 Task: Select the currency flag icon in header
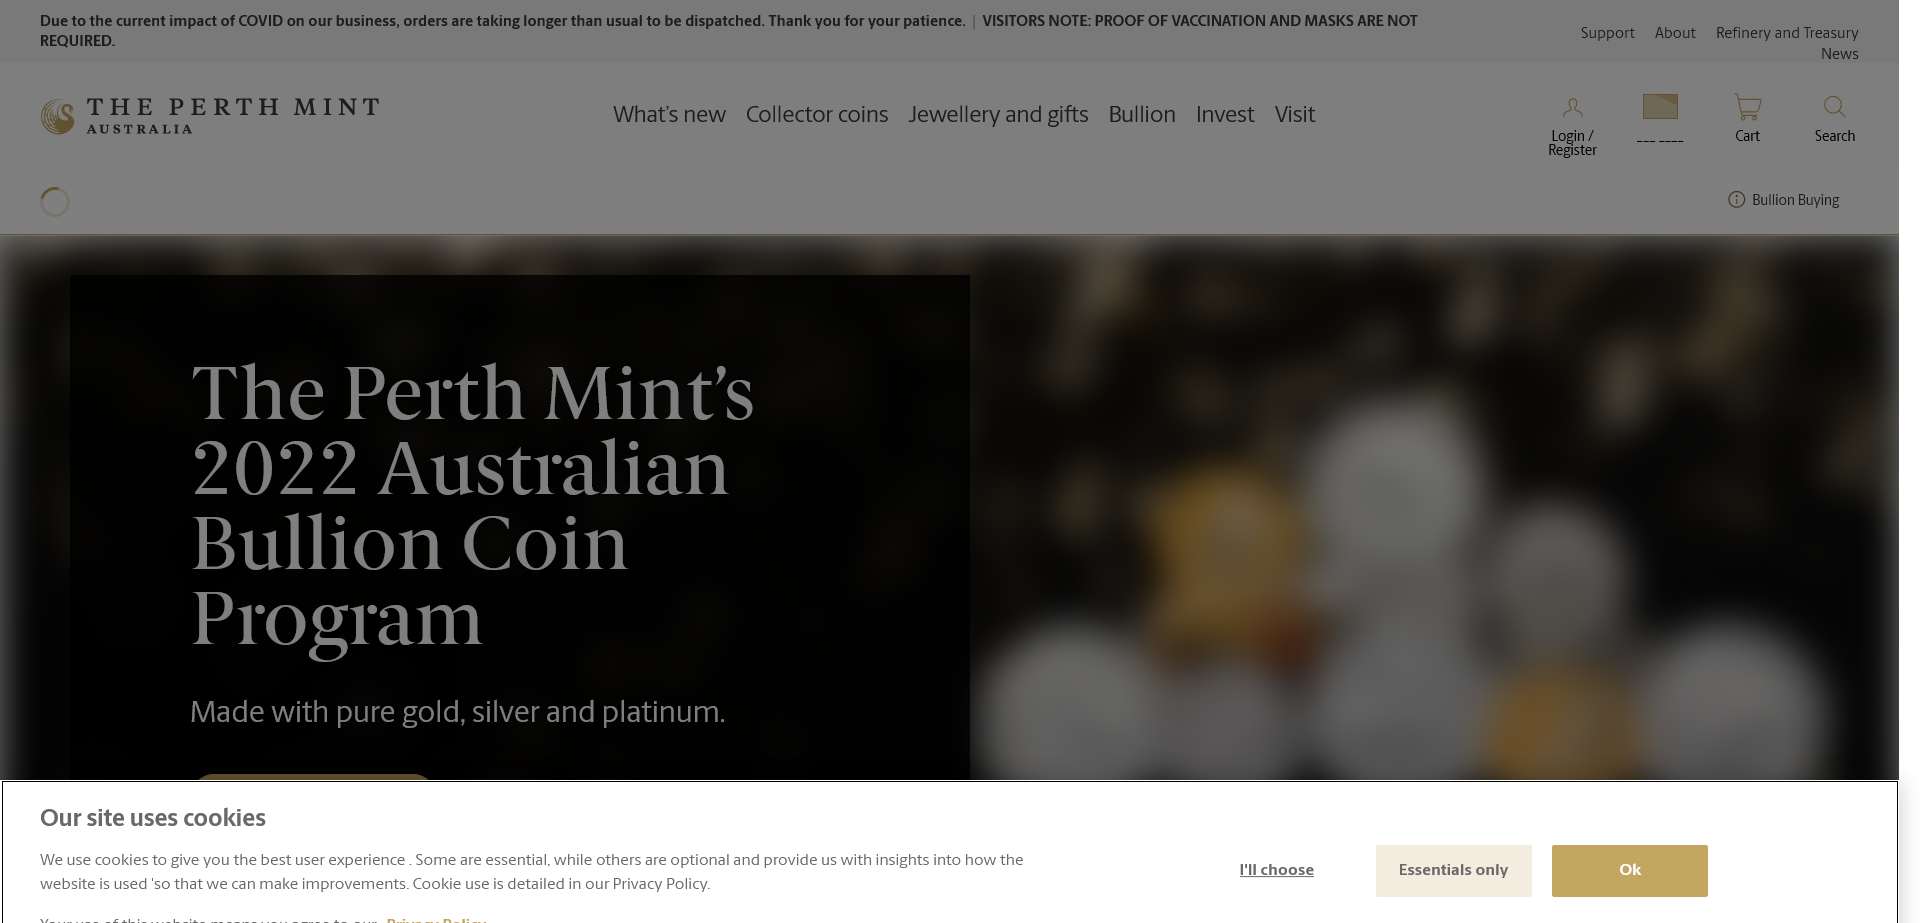[1660, 106]
